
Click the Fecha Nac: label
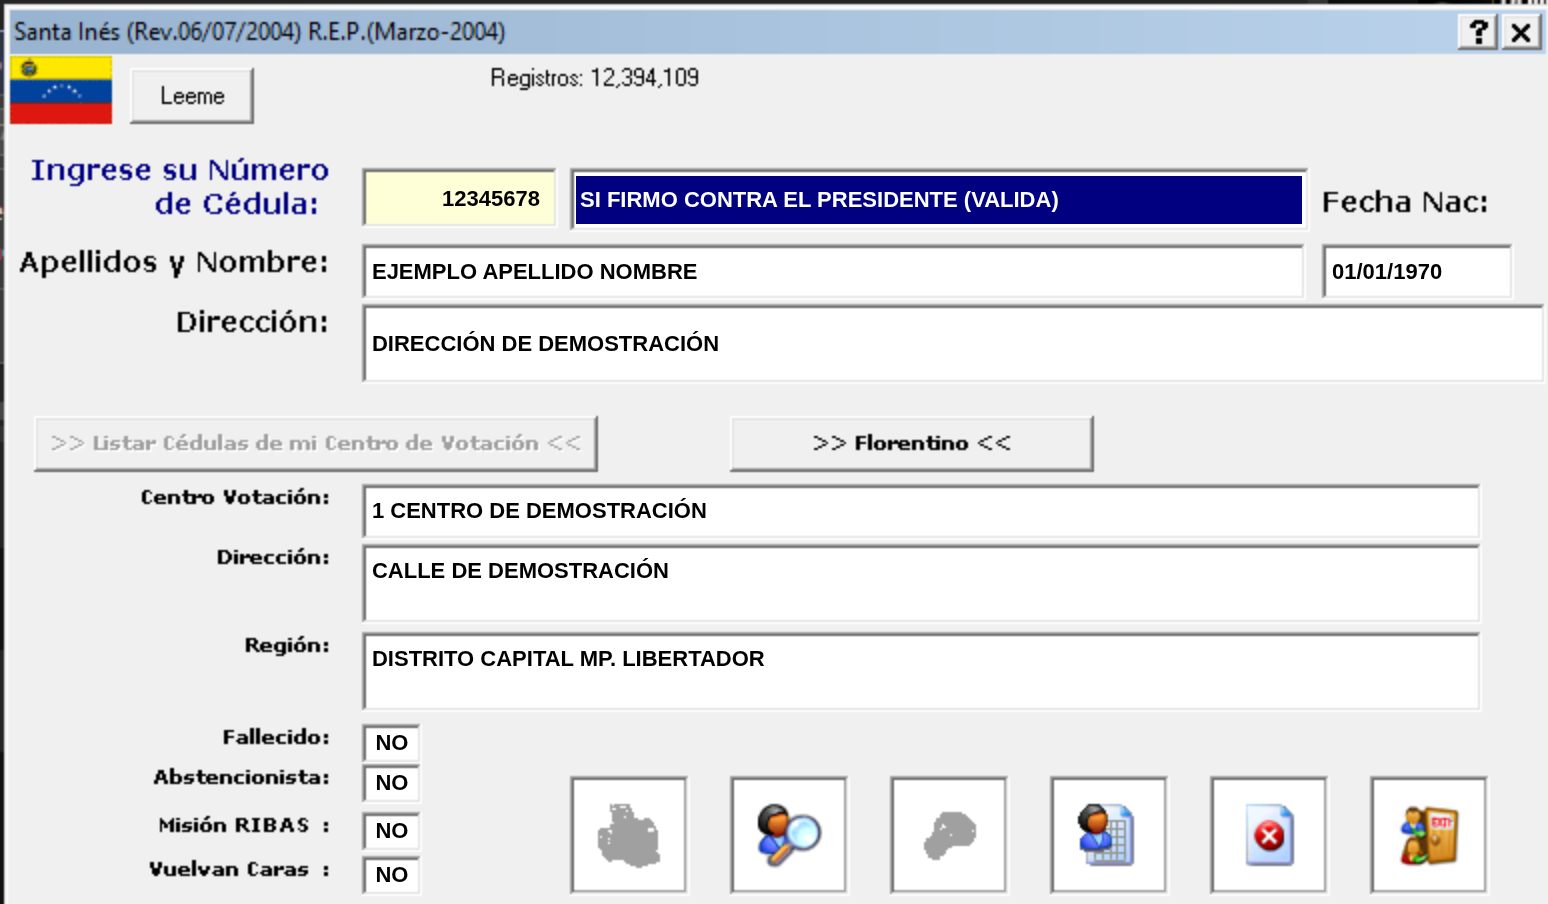(1405, 202)
